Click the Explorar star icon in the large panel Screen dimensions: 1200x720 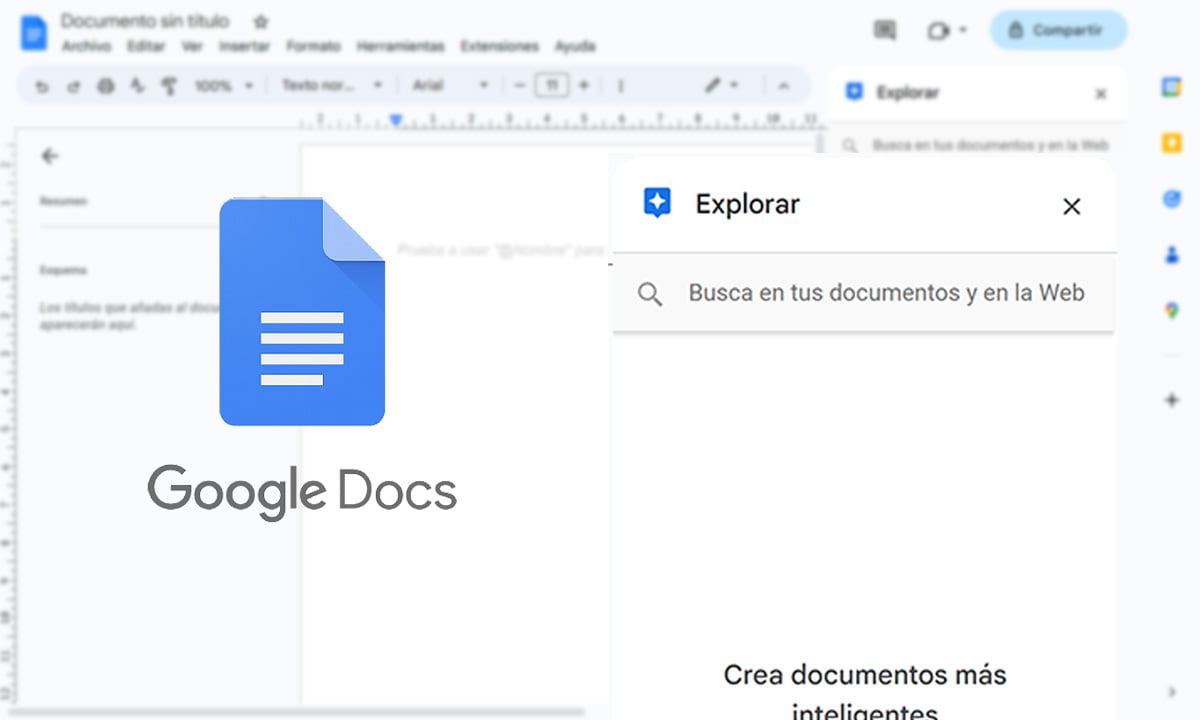coord(657,203)
